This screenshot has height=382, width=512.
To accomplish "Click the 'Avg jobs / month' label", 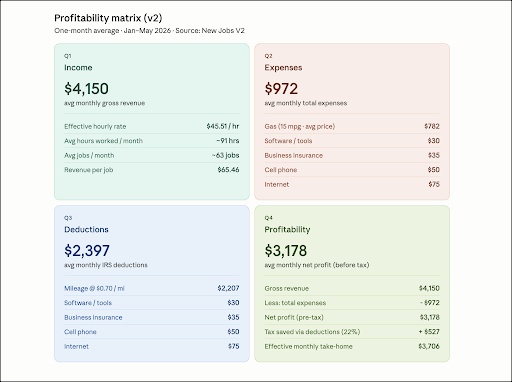I will click(89, 155).
